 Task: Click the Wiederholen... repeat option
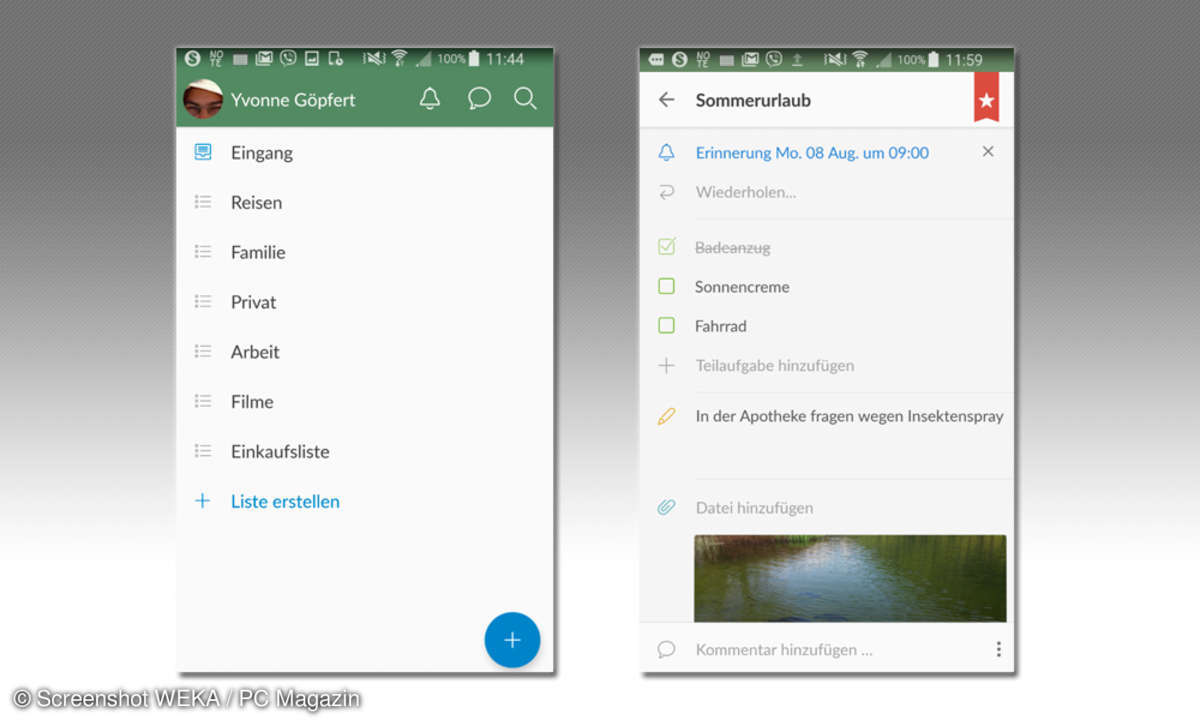click(x=746, y=191)
